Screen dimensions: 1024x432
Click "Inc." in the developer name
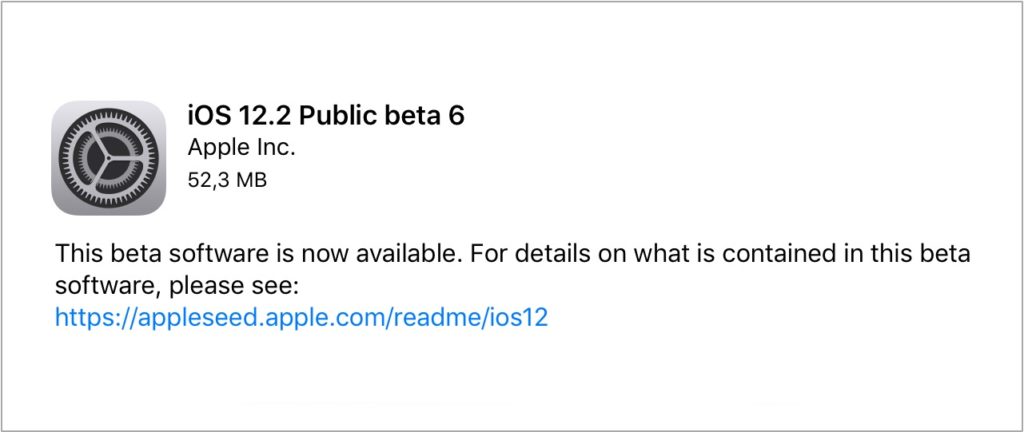pyautogui.click(x=274, y=148)
